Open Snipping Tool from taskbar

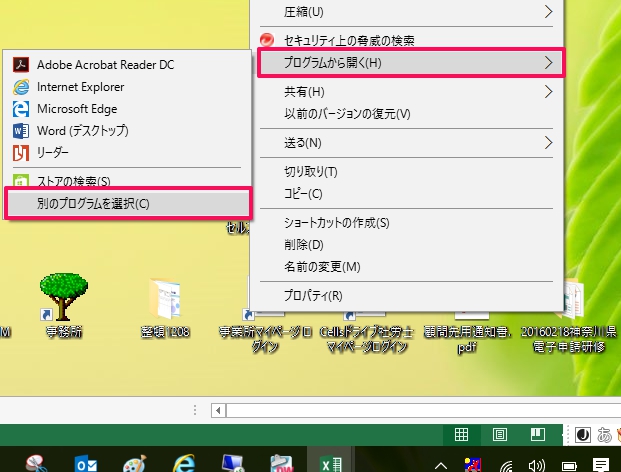coord(37,464)
